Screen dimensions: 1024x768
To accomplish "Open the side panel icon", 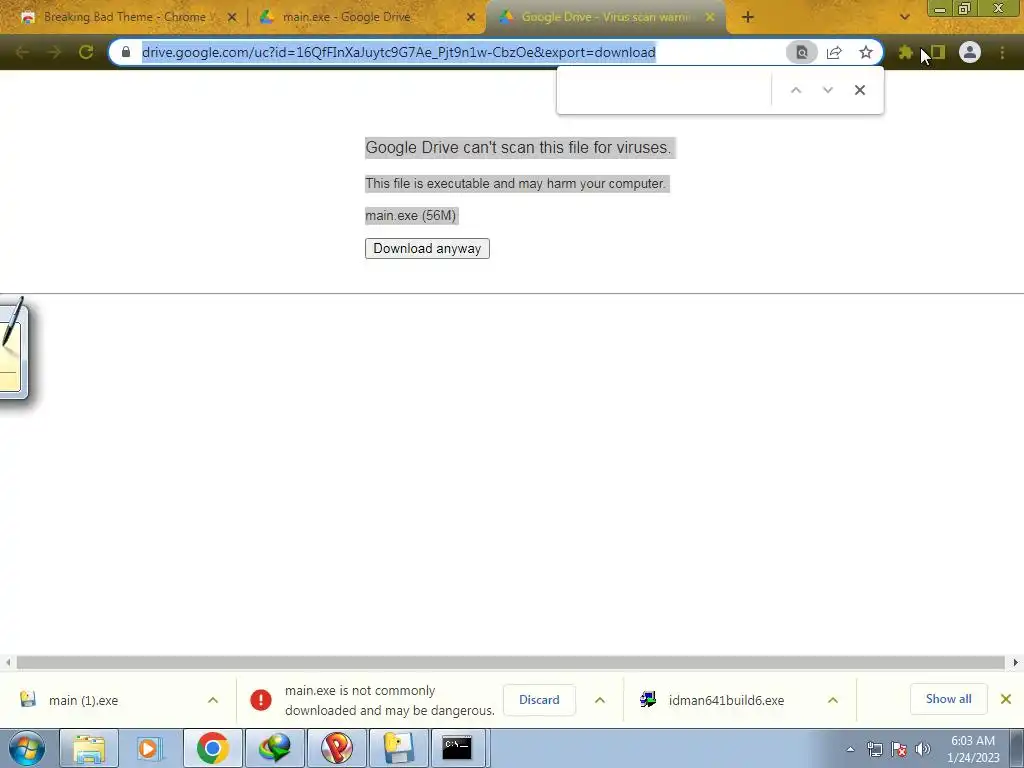I will (938, 52).
